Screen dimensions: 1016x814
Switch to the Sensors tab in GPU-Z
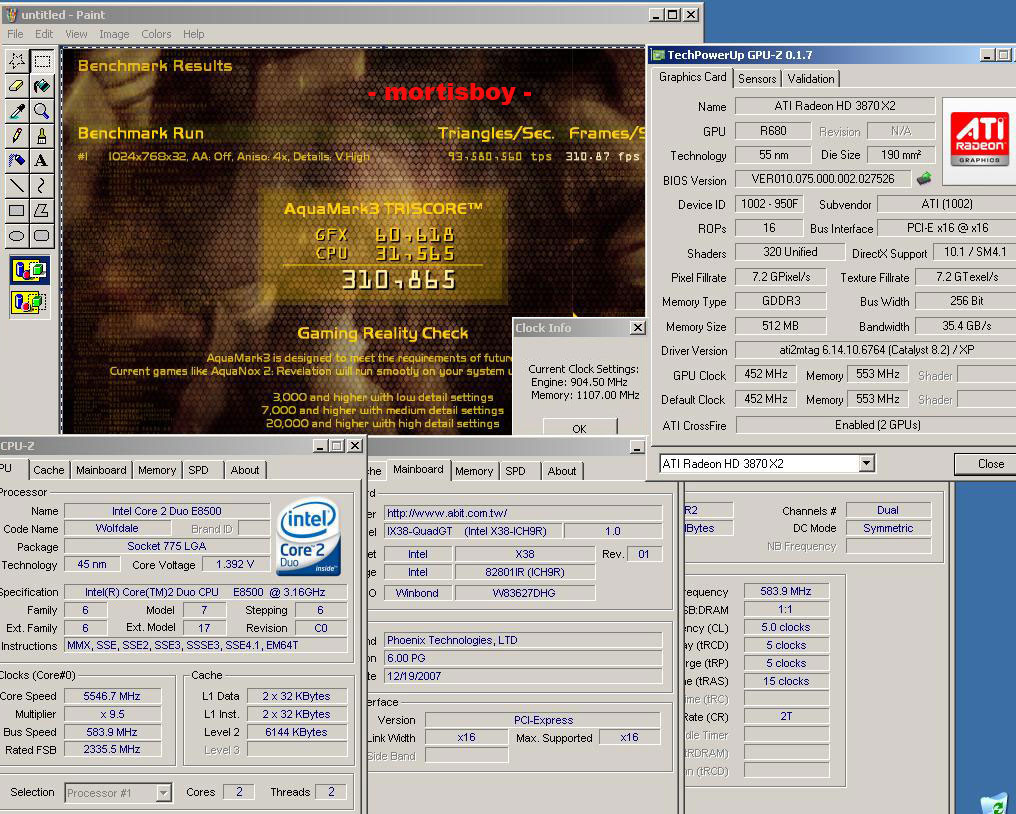pos(757,78)
